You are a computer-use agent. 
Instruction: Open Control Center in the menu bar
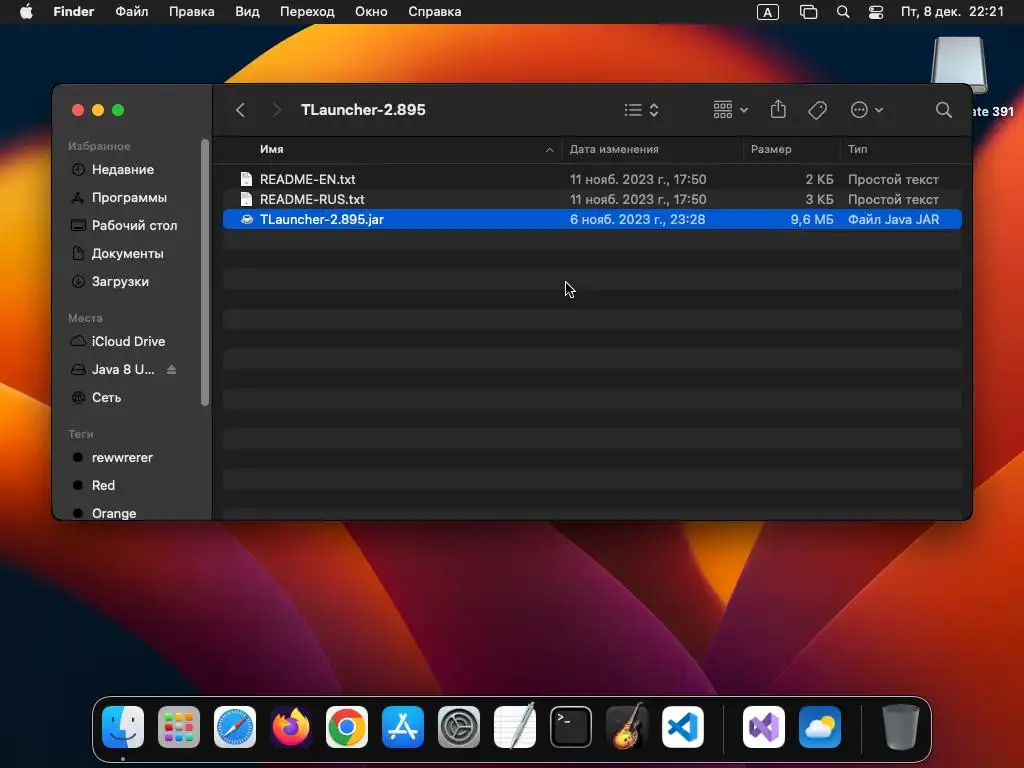point(876,12)
